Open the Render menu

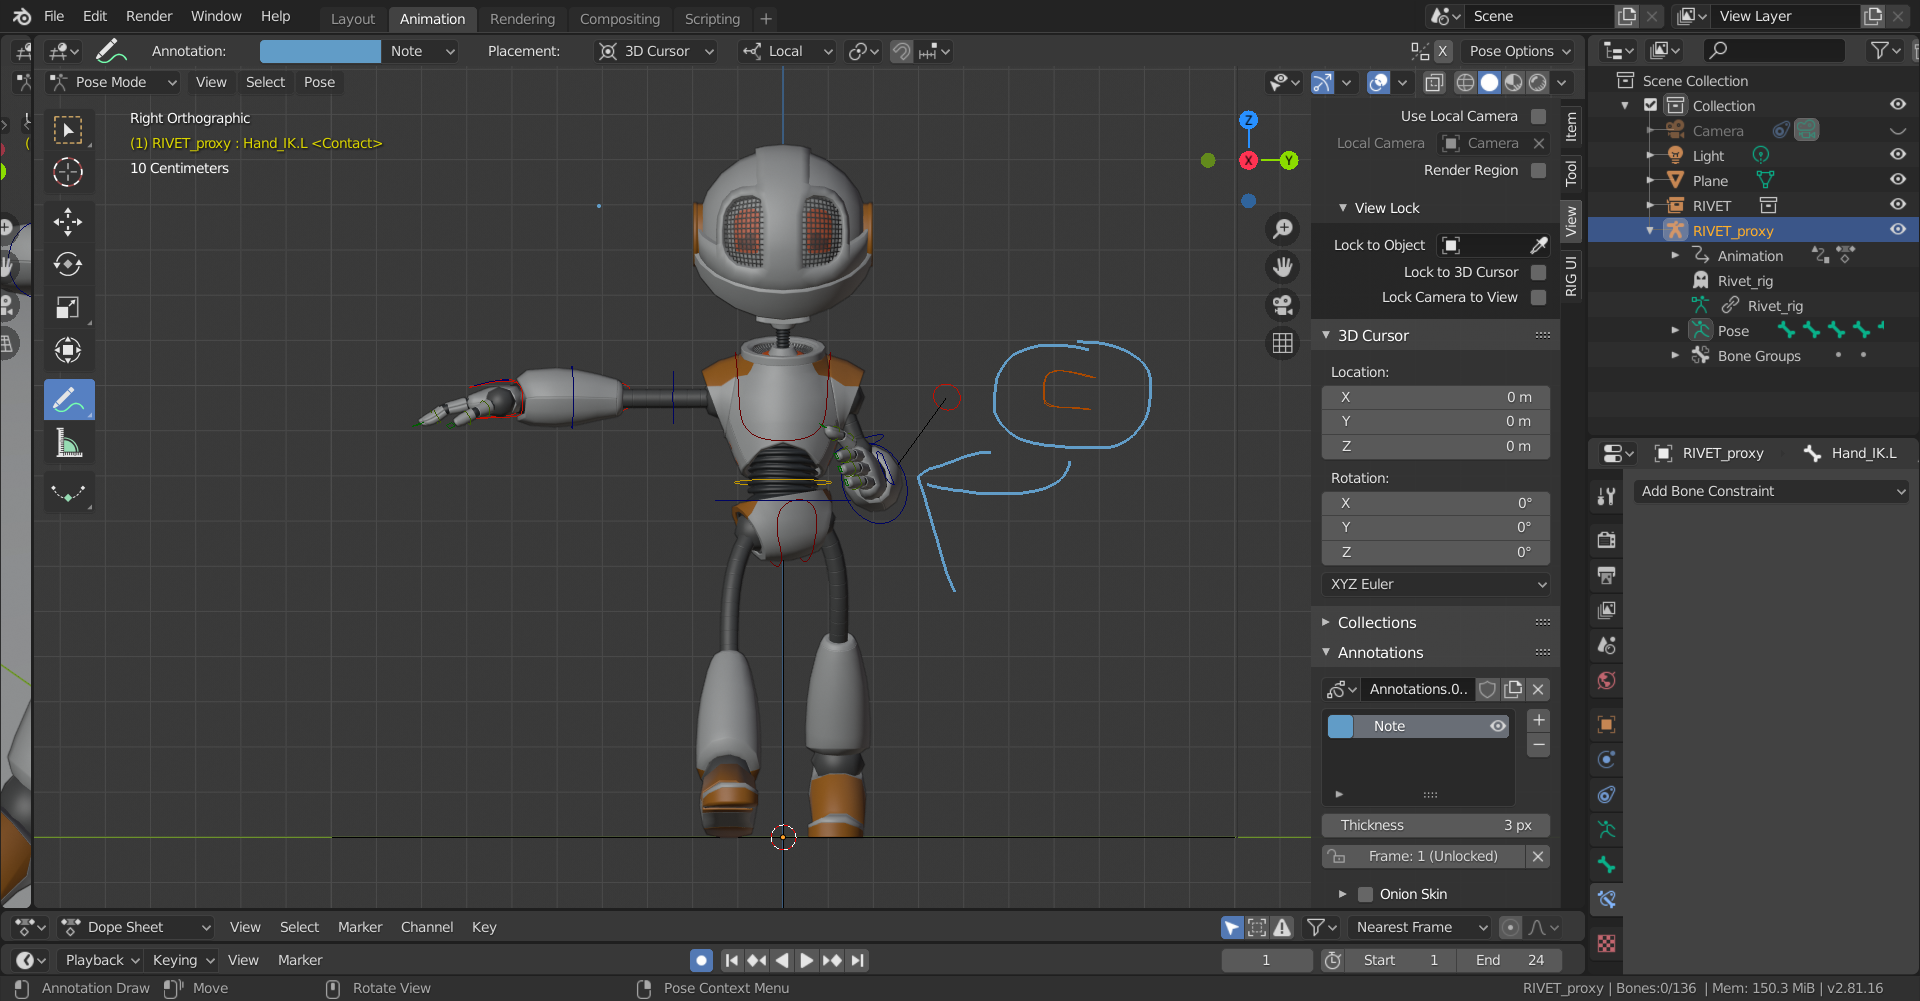149,16
